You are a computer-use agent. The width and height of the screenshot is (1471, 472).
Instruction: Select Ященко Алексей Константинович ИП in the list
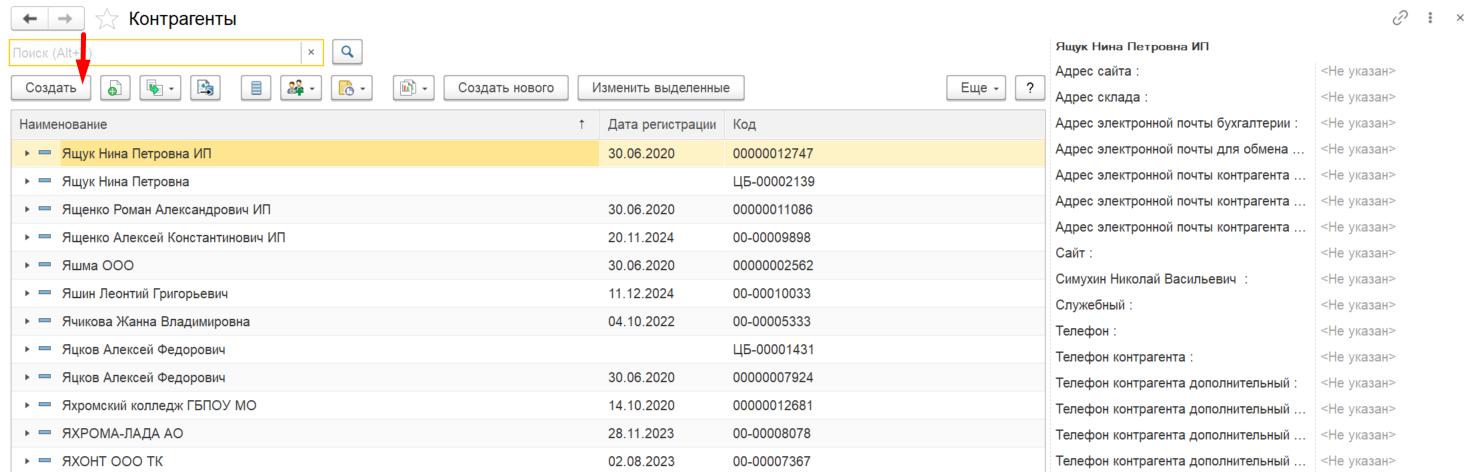(x=174, y=238)
